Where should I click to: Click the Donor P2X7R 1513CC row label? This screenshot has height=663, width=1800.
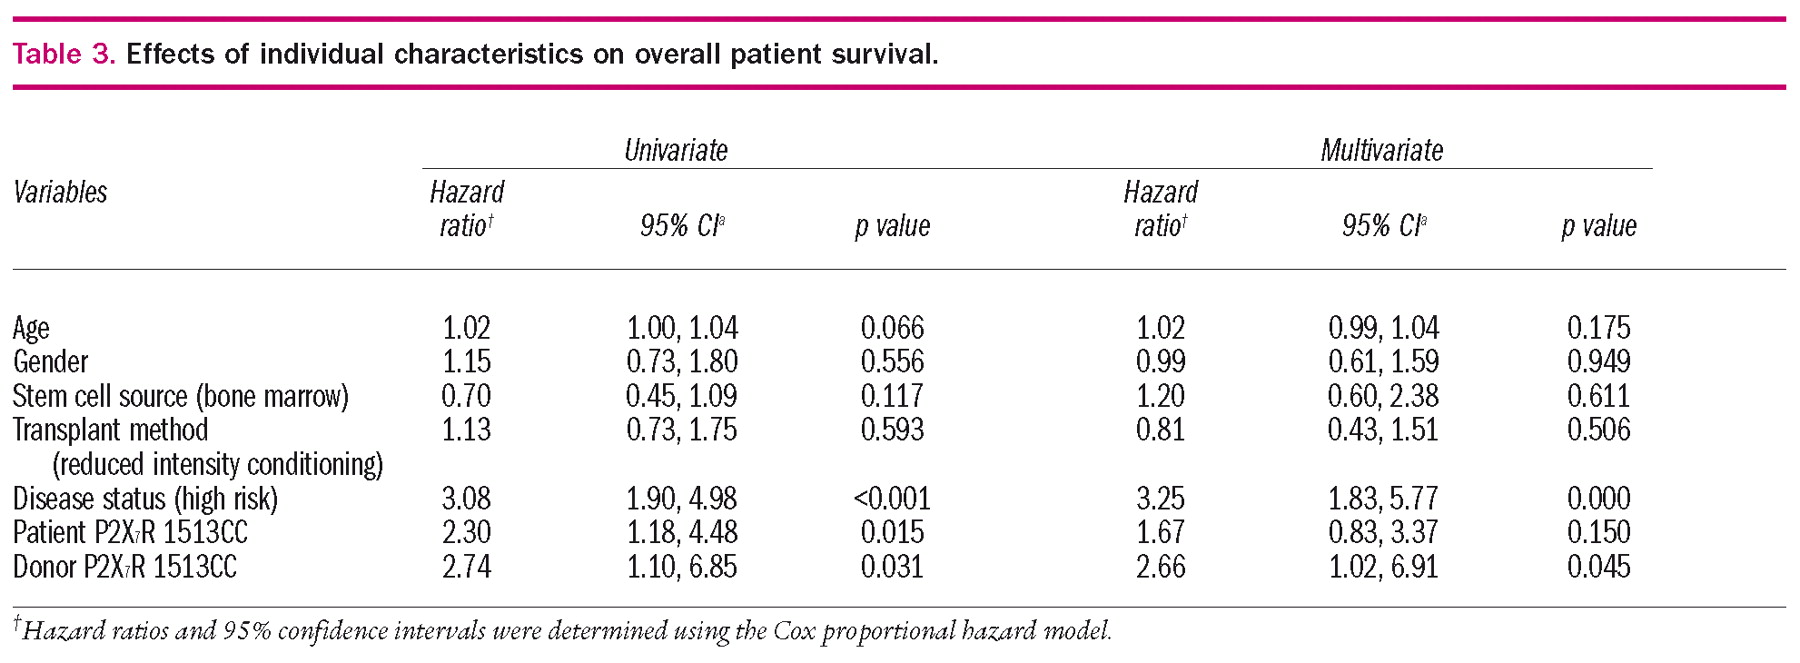point(125,567)
